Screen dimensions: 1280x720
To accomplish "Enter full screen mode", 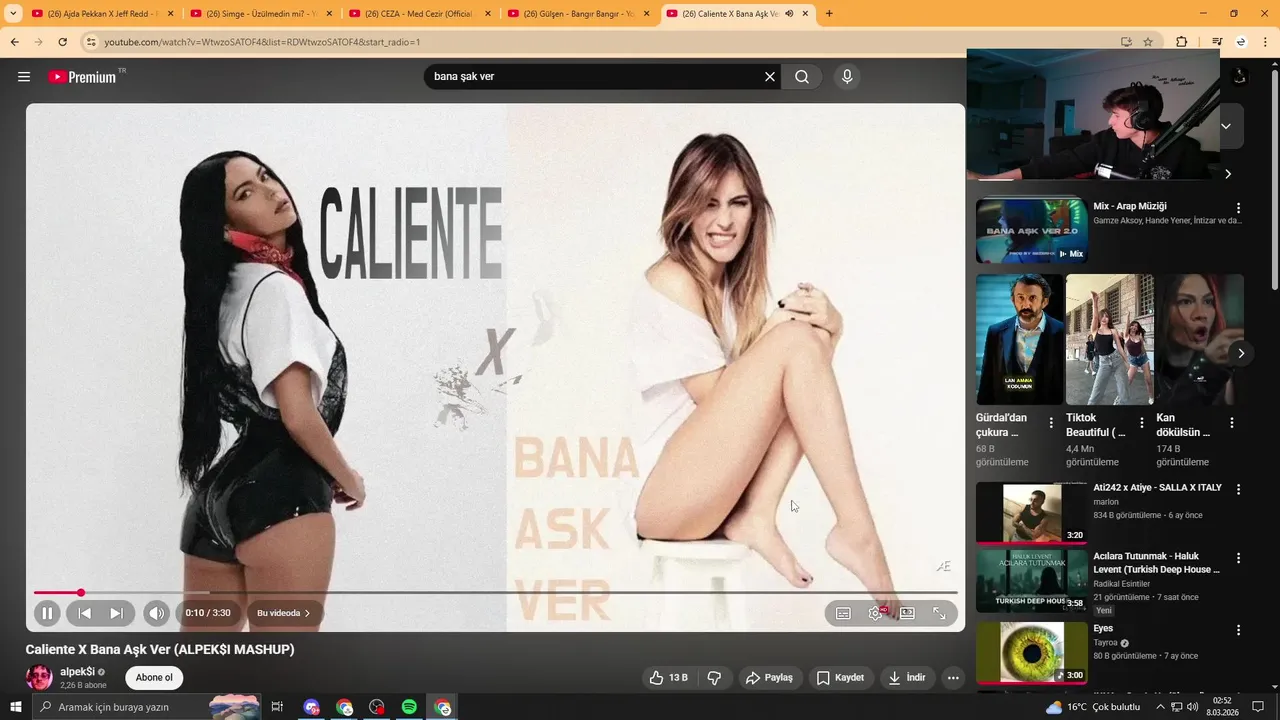I will 939,613.
